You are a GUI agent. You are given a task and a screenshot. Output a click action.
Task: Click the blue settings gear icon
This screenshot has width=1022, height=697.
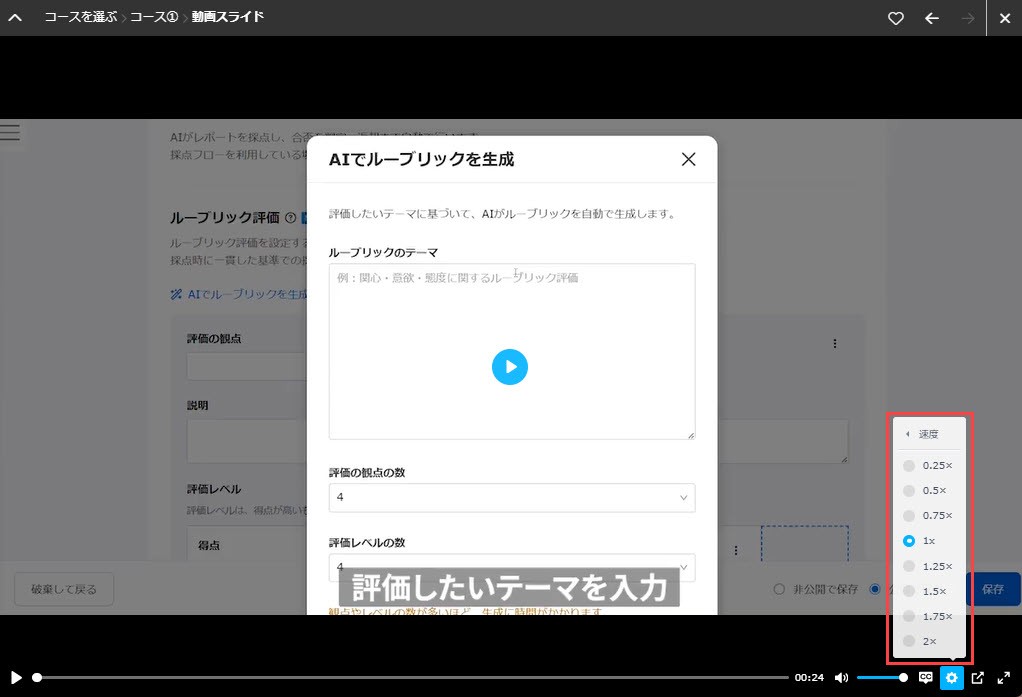pyautogui.click(x=951, y=678)
